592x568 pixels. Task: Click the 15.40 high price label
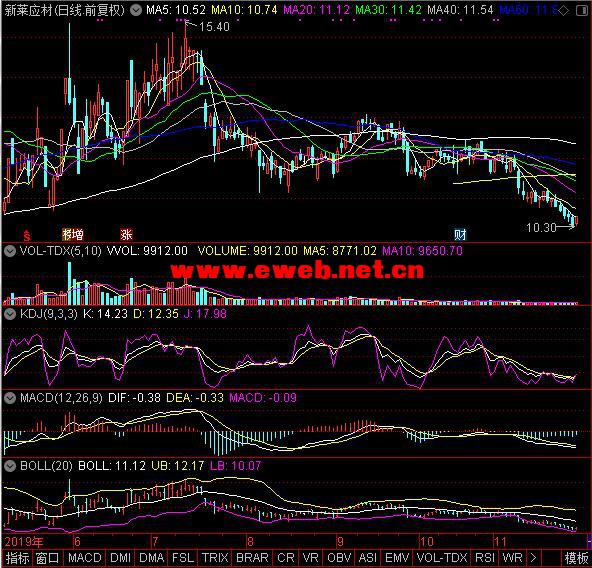214,26
